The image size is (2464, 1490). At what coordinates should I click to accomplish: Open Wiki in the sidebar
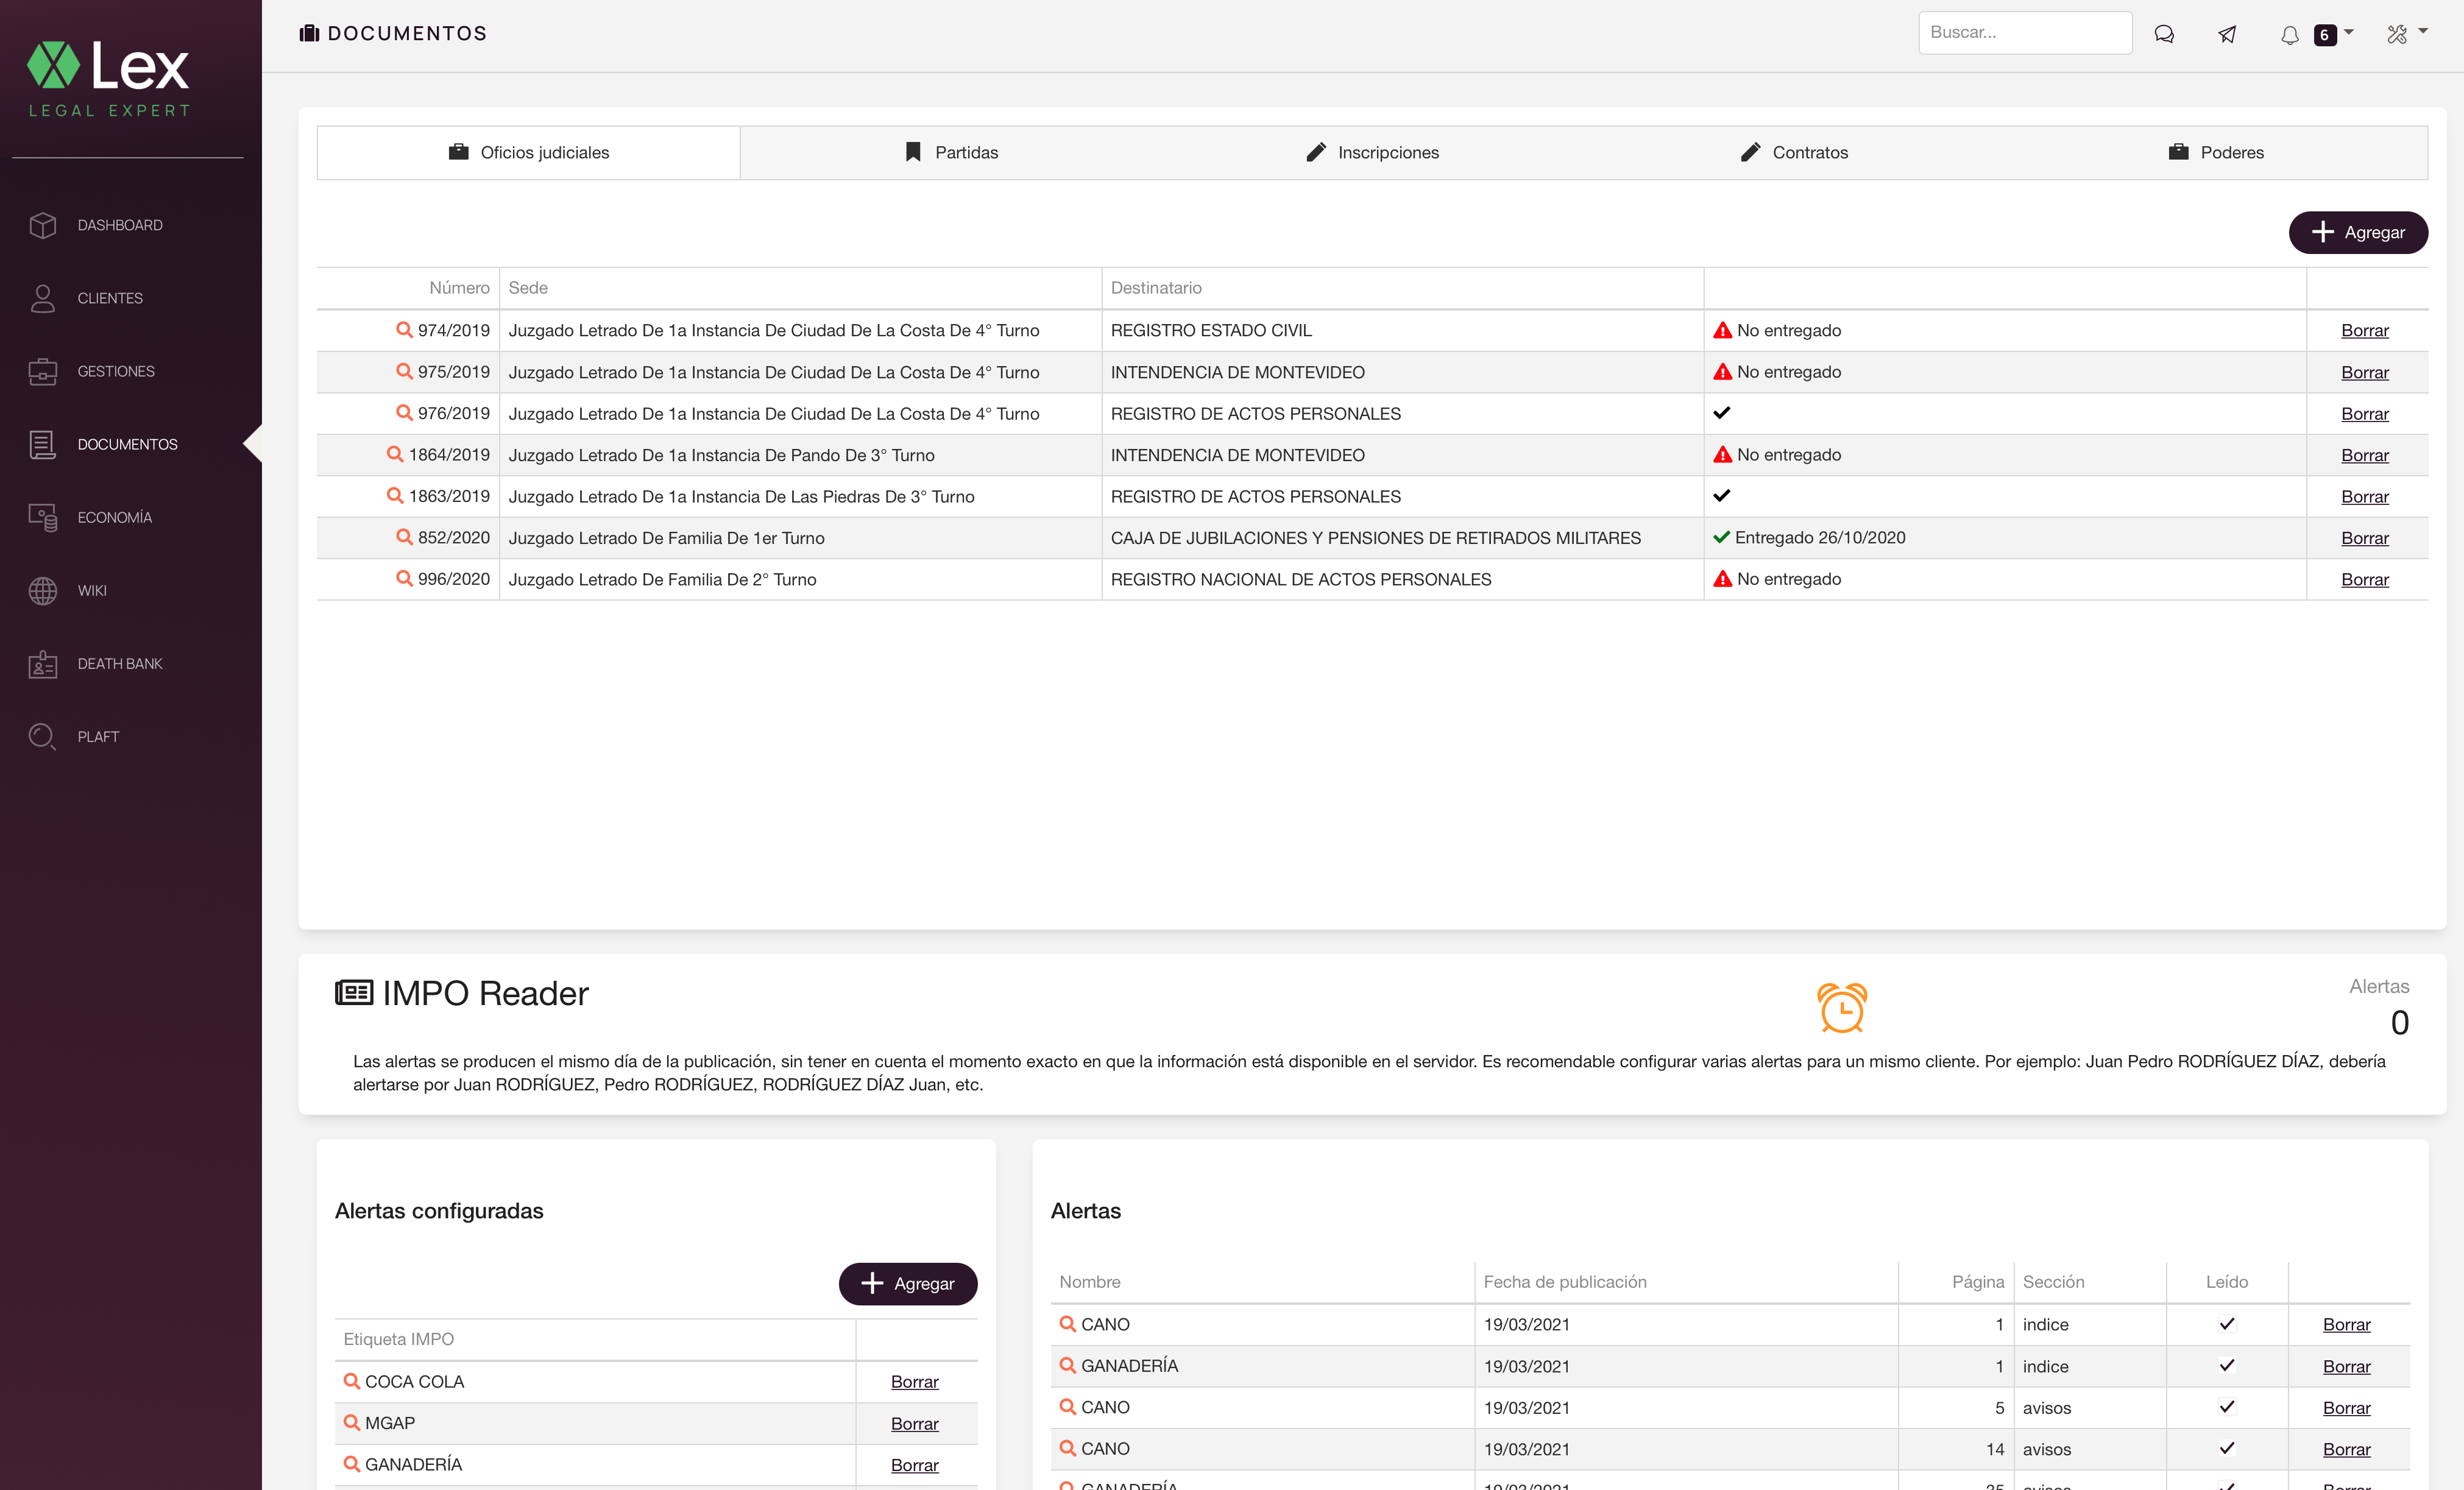point(91,590)
